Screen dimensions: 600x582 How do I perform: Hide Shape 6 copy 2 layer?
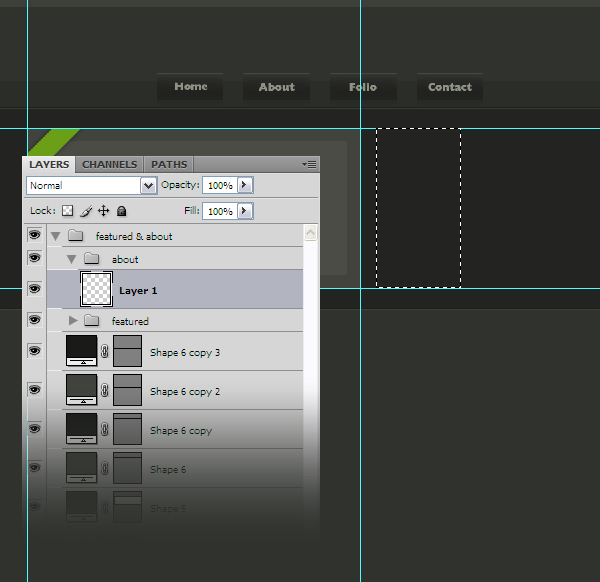click(x=34, y=390)
